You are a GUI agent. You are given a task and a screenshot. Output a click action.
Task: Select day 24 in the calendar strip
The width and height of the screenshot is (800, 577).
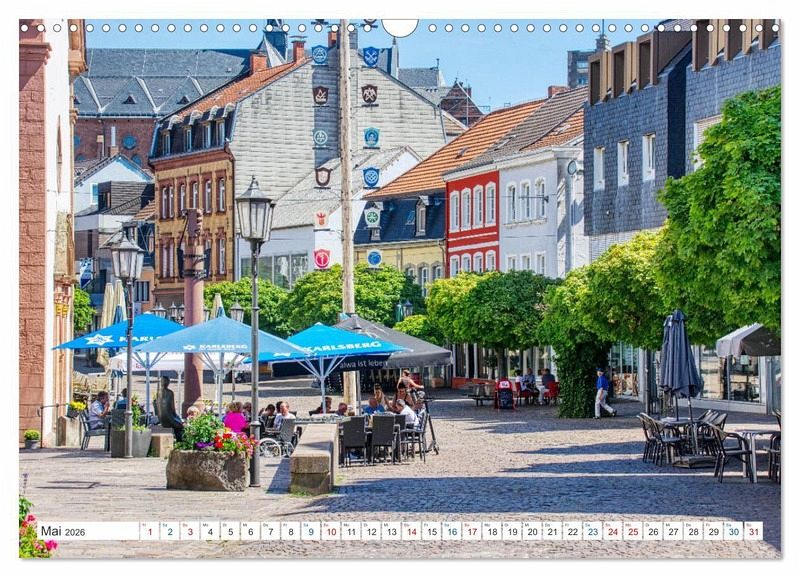[x=613, y=531]
